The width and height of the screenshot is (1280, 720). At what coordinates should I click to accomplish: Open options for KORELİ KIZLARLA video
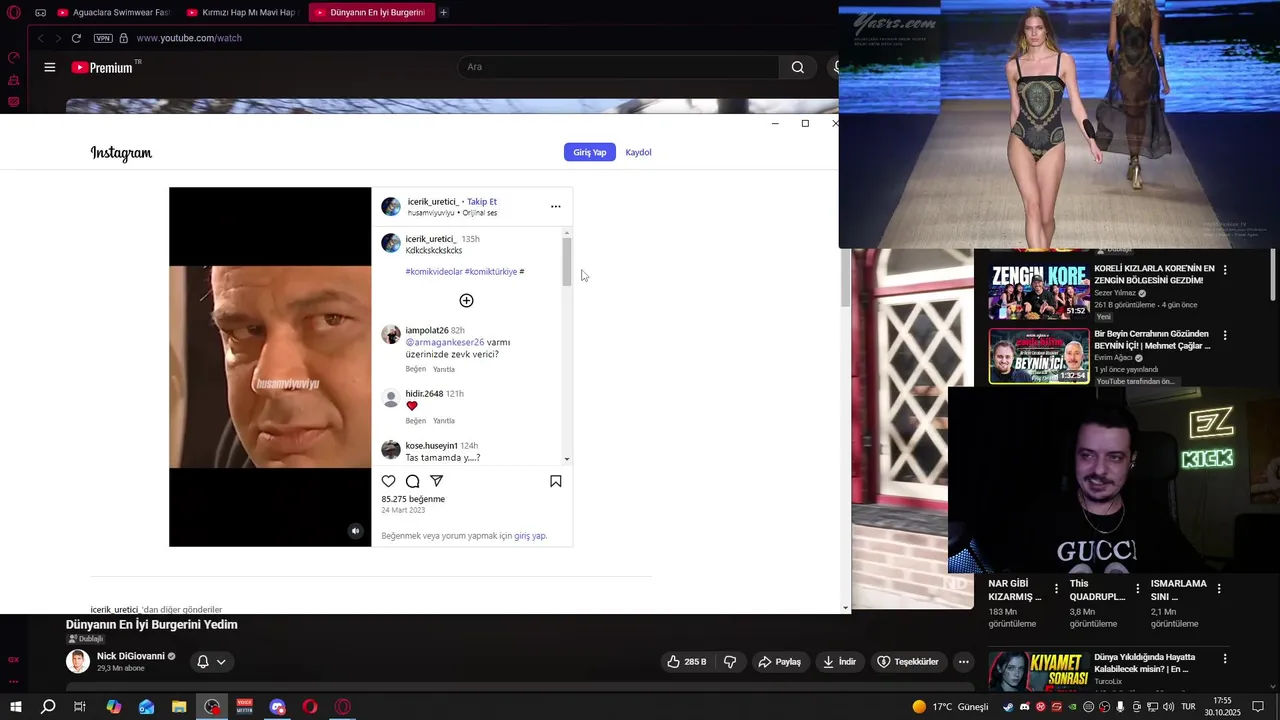pos(1225,270)
